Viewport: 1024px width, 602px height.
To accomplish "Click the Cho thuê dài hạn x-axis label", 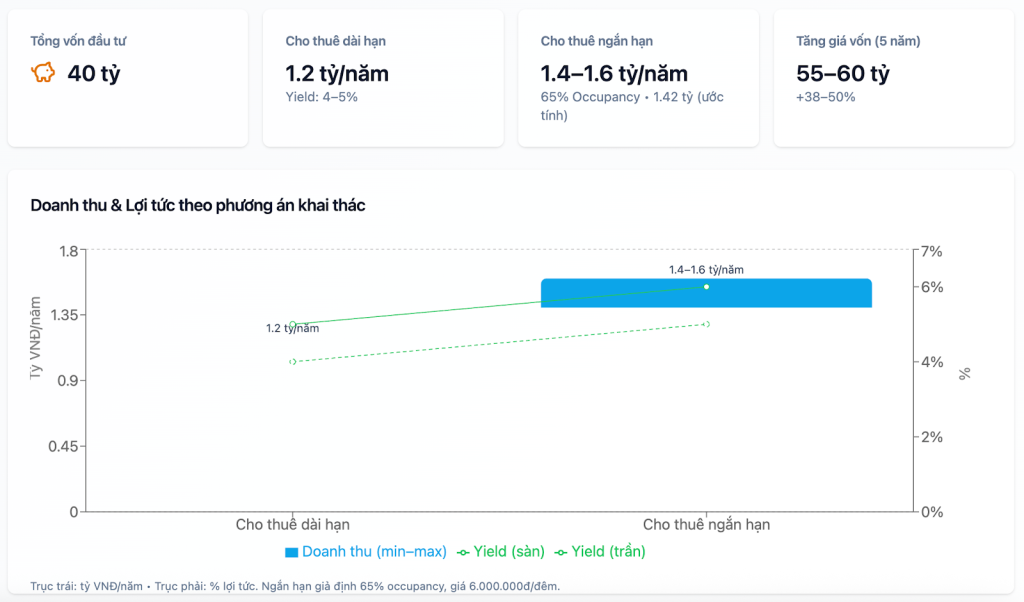I will 293,524.
